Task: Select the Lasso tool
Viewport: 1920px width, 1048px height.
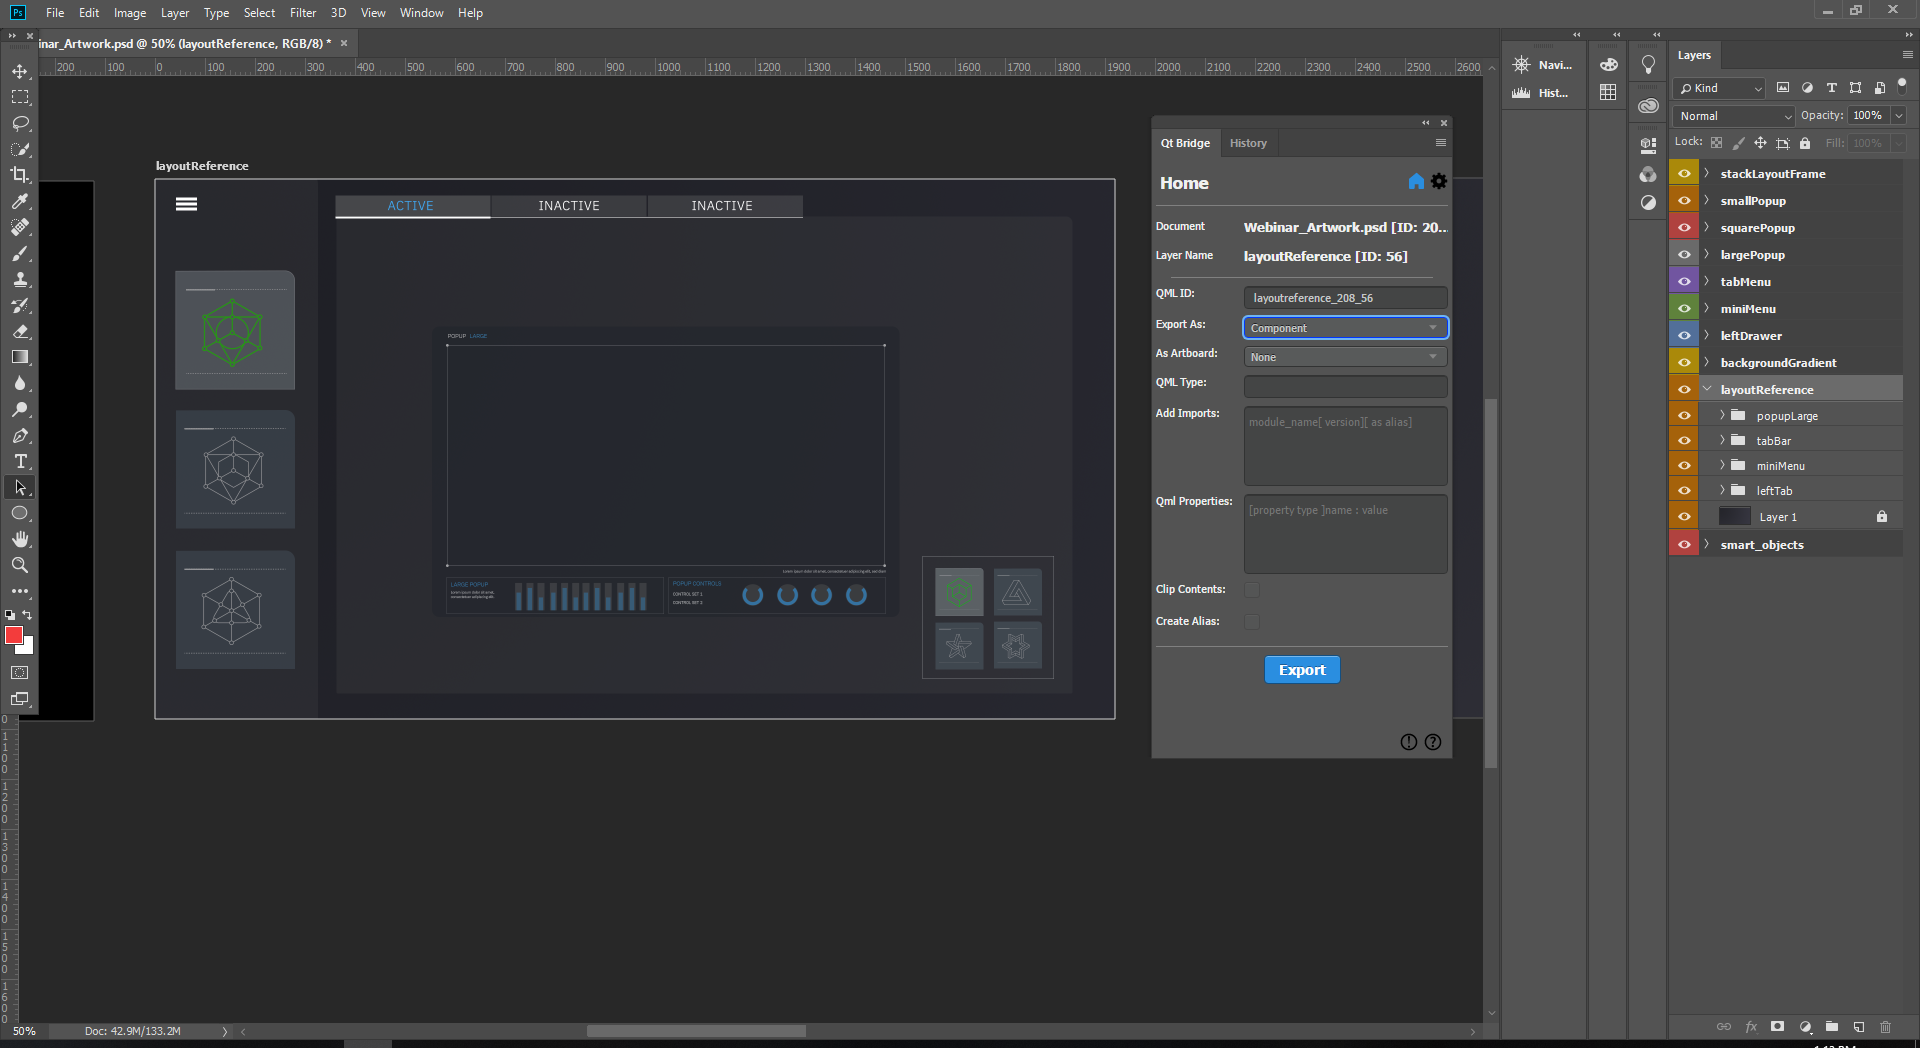Action: tap(20, 123)
